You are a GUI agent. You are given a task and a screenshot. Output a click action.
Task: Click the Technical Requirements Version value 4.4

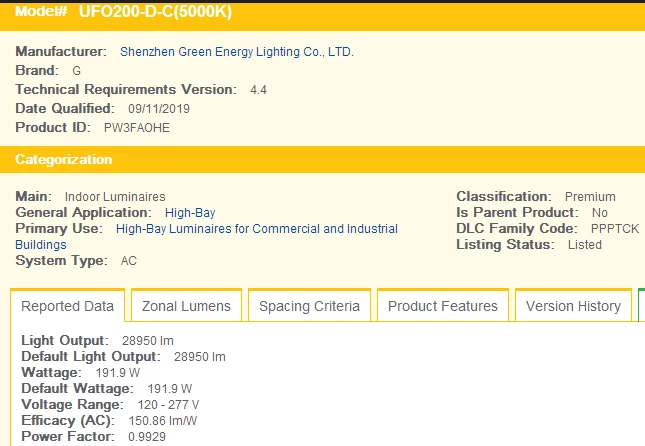tap(258, 90)
